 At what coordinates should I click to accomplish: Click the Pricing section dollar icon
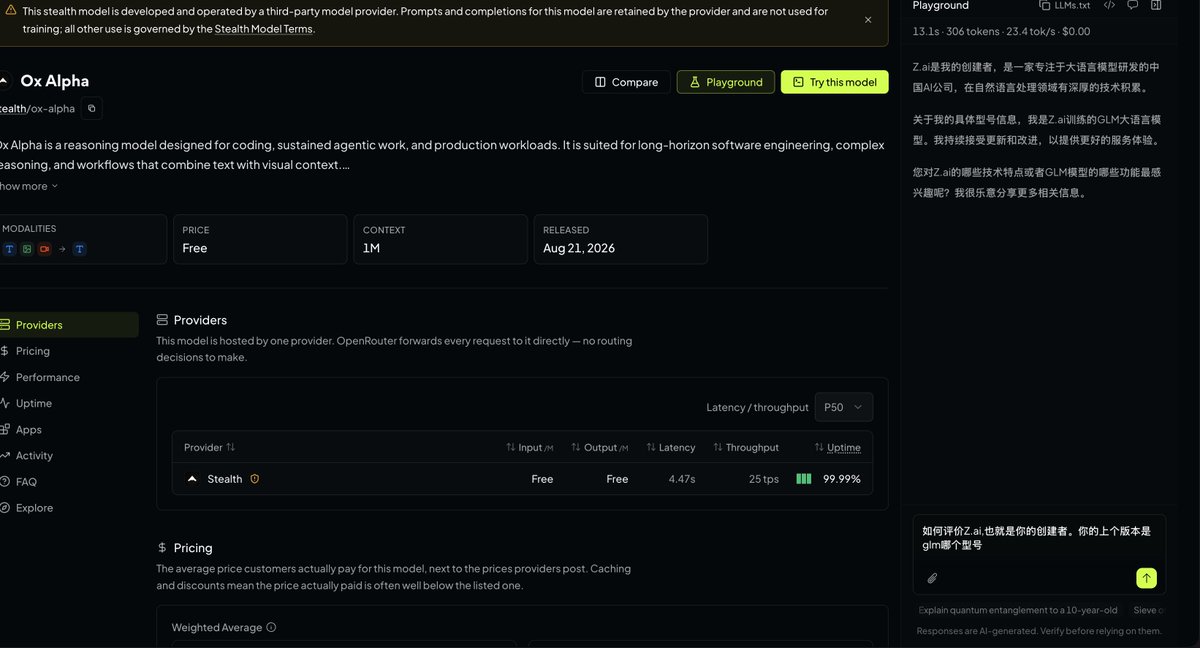[162, 548]
